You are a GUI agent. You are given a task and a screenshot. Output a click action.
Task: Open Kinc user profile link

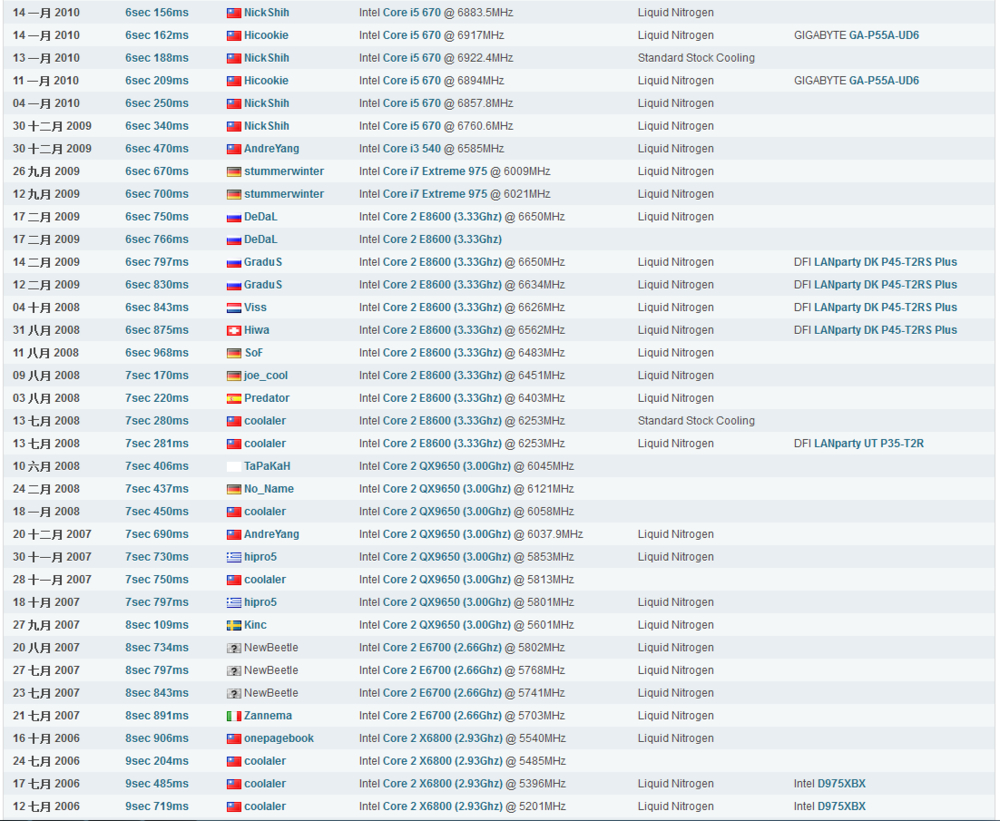click(255, 625)
